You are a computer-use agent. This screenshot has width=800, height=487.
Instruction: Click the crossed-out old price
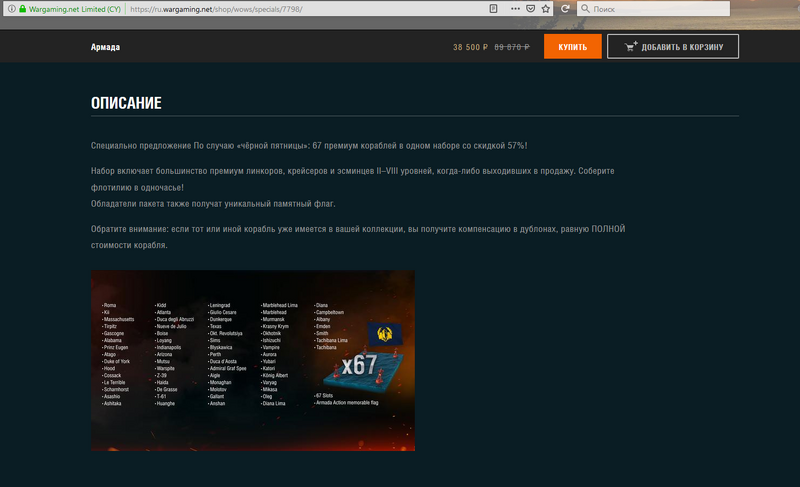pos(512,47)
